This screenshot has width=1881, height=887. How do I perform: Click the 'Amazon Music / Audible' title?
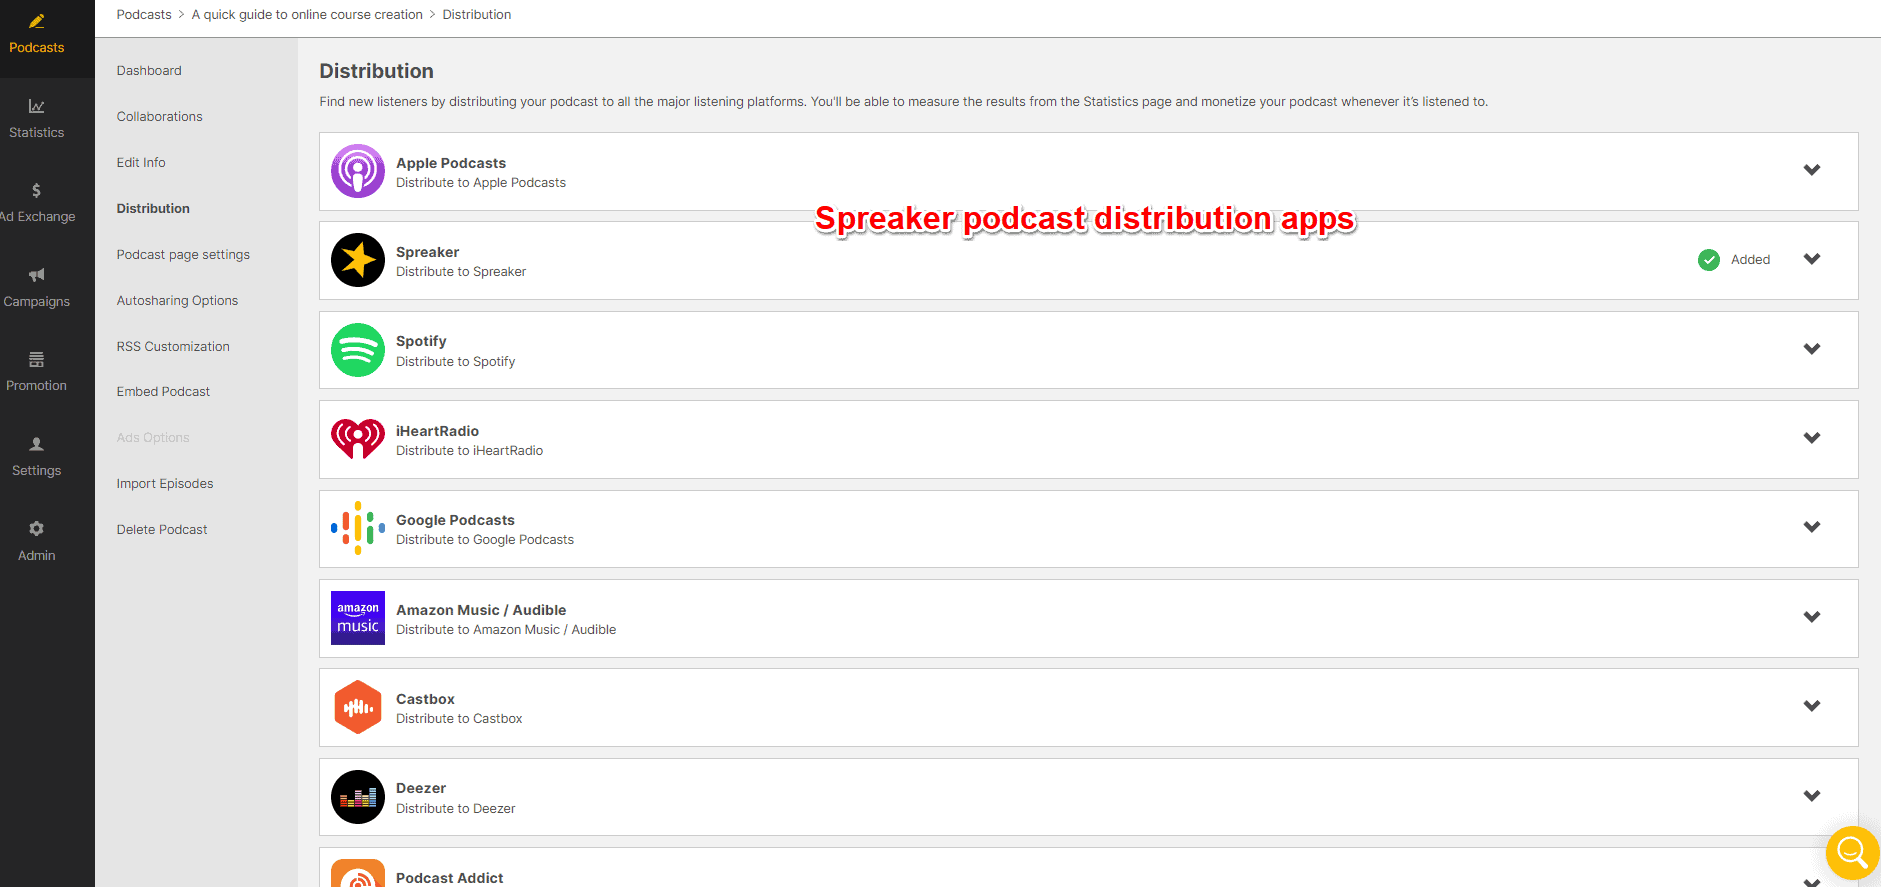[481, 610]
